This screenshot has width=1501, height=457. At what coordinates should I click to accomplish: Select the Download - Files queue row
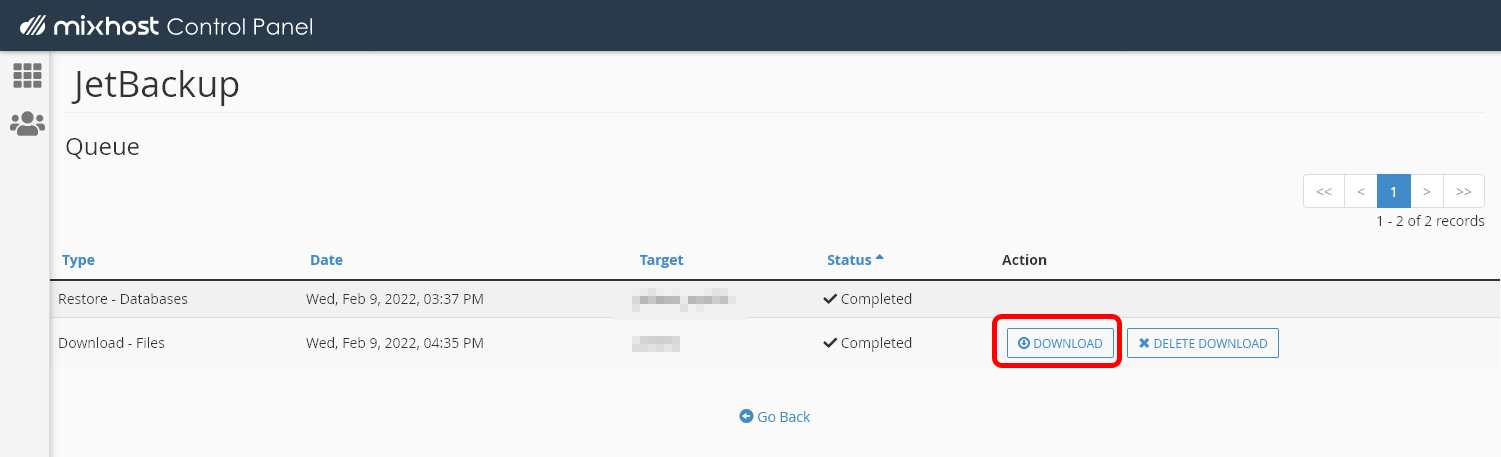[111, 343]
